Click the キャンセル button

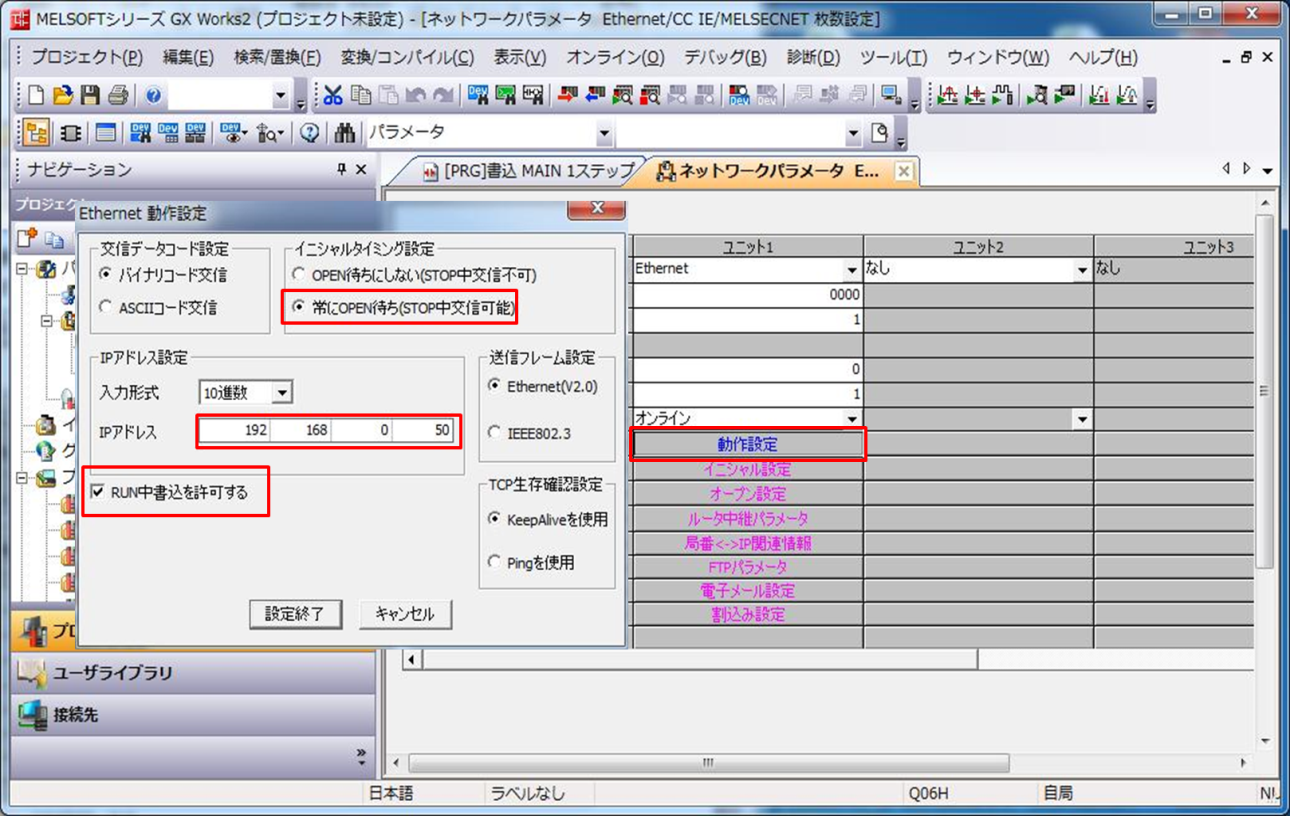(405, 614)
